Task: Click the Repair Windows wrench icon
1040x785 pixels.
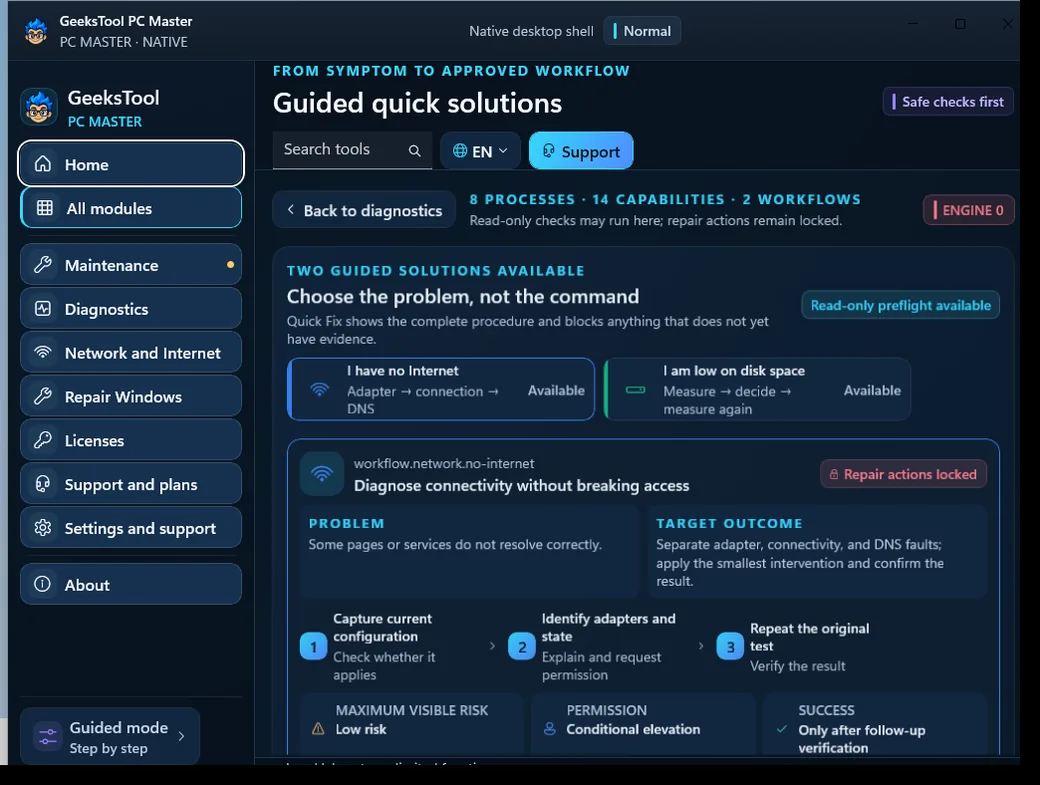Action: tap(43, 396)
